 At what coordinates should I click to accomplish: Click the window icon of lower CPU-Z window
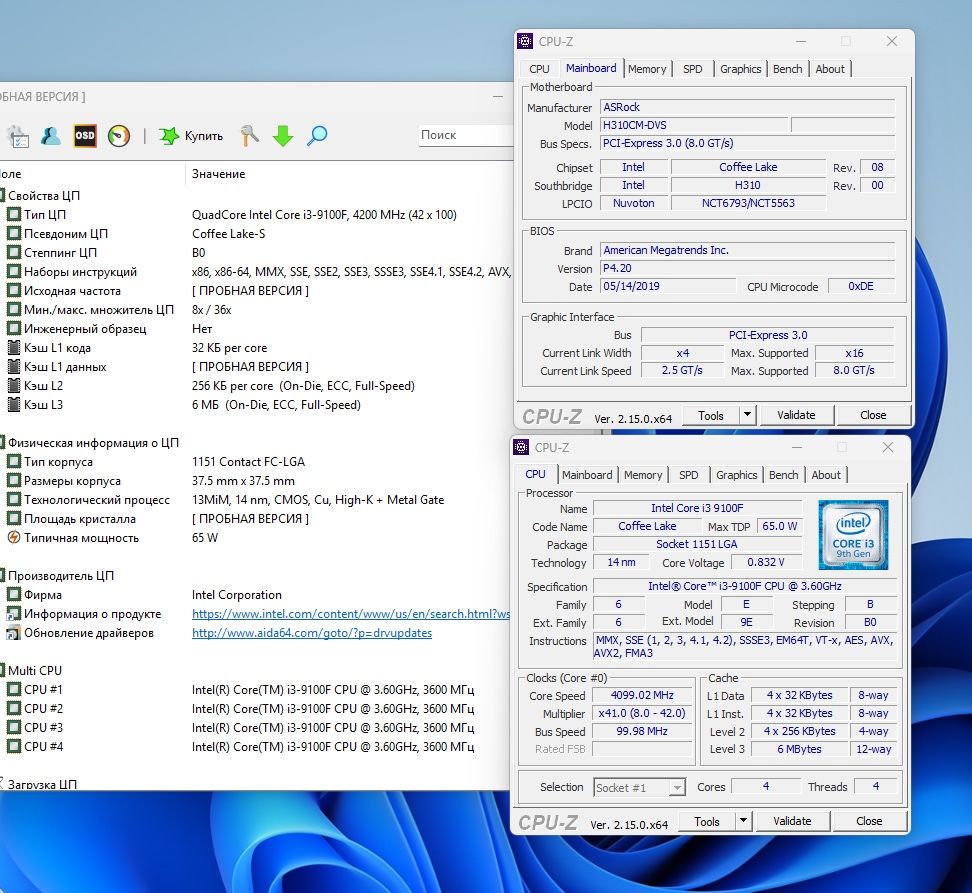tap(521, 447)
